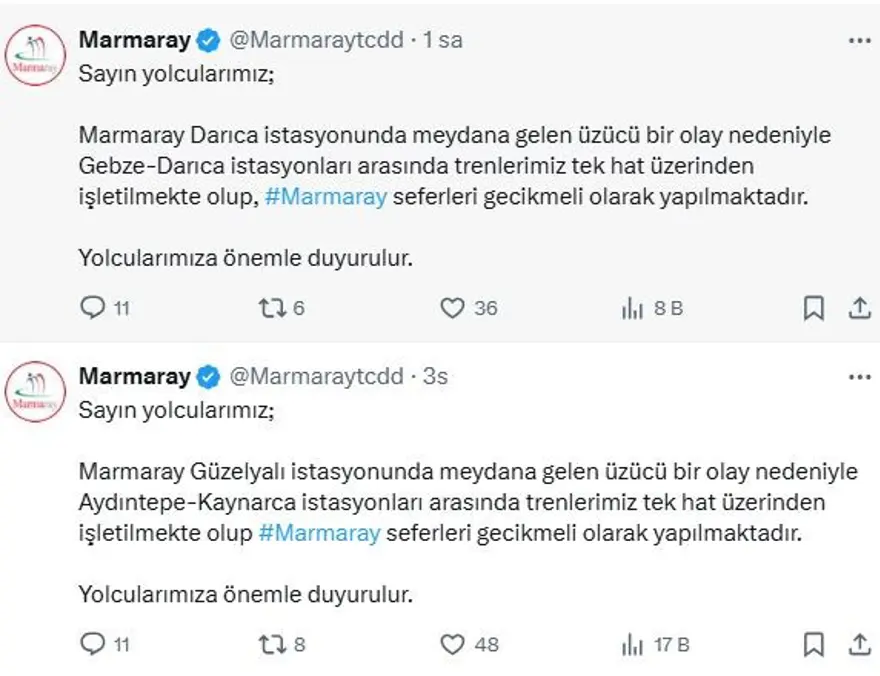Retweet the Güzelyalı station announcement
880x676 pixels.
[x=271, y=645]
